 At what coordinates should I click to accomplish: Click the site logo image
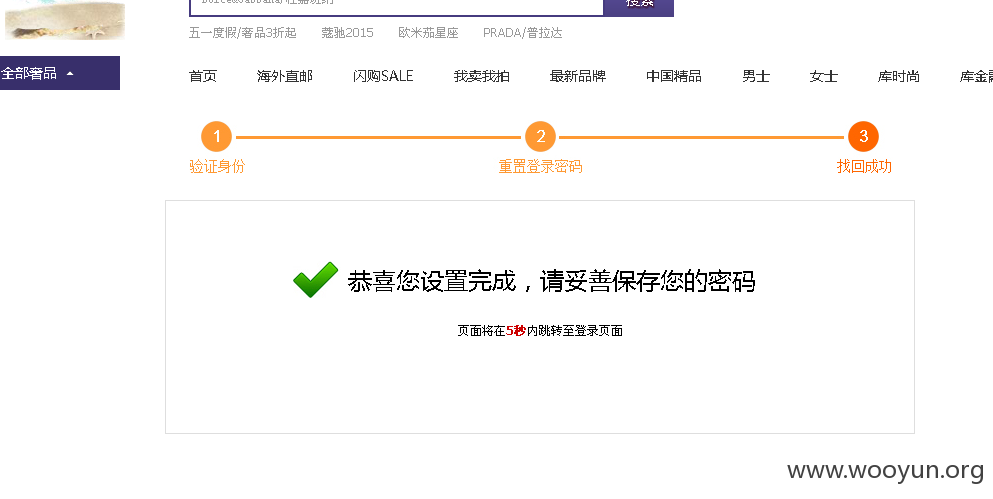65,19
